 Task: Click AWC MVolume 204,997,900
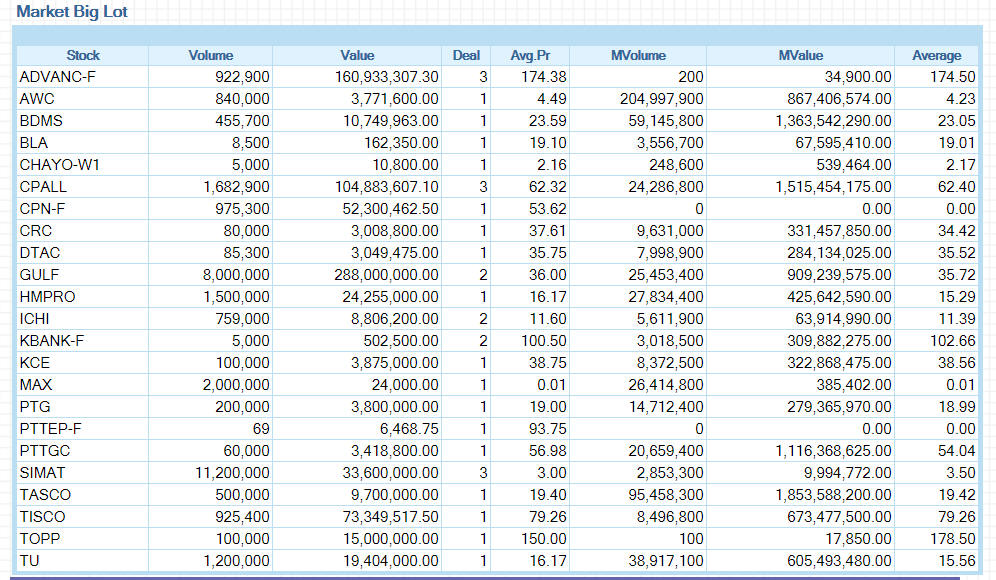661,99
